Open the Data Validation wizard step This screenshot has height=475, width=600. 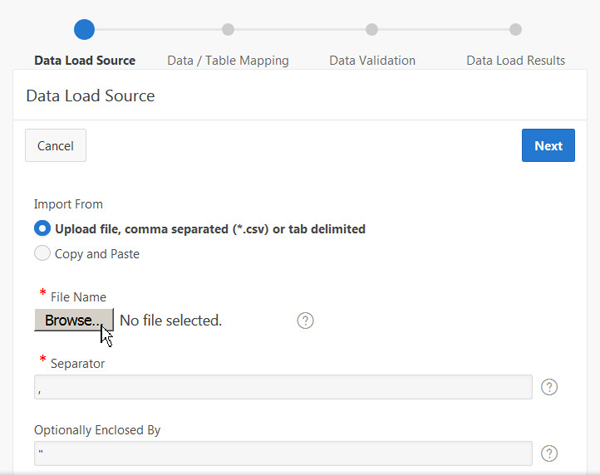click(372, 60)
